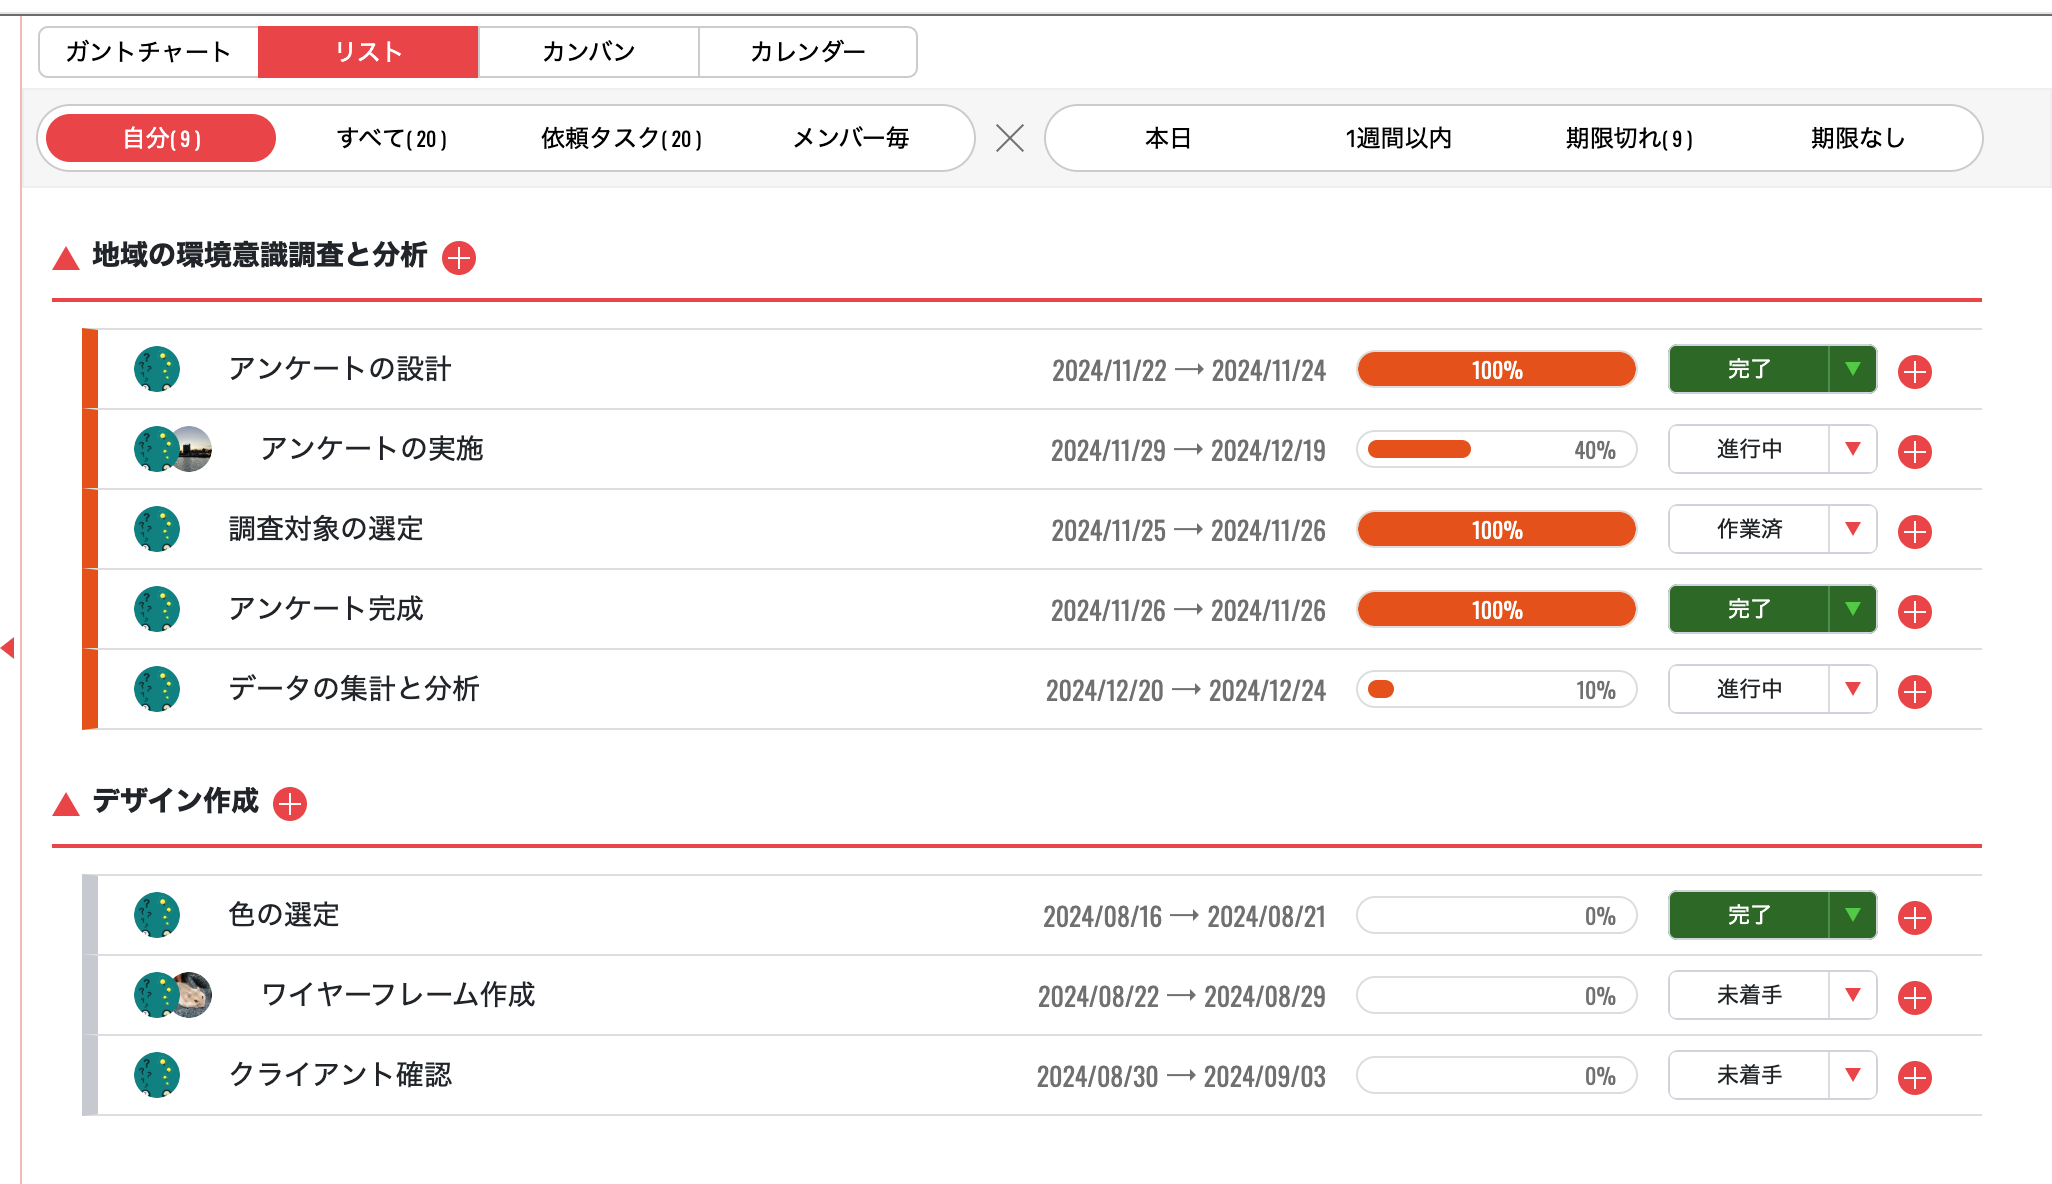The image size is (2052, 1184).
Task: Open status dropdown arrow for ワイヤーフレーム作成
Action: coord(1853,995)
